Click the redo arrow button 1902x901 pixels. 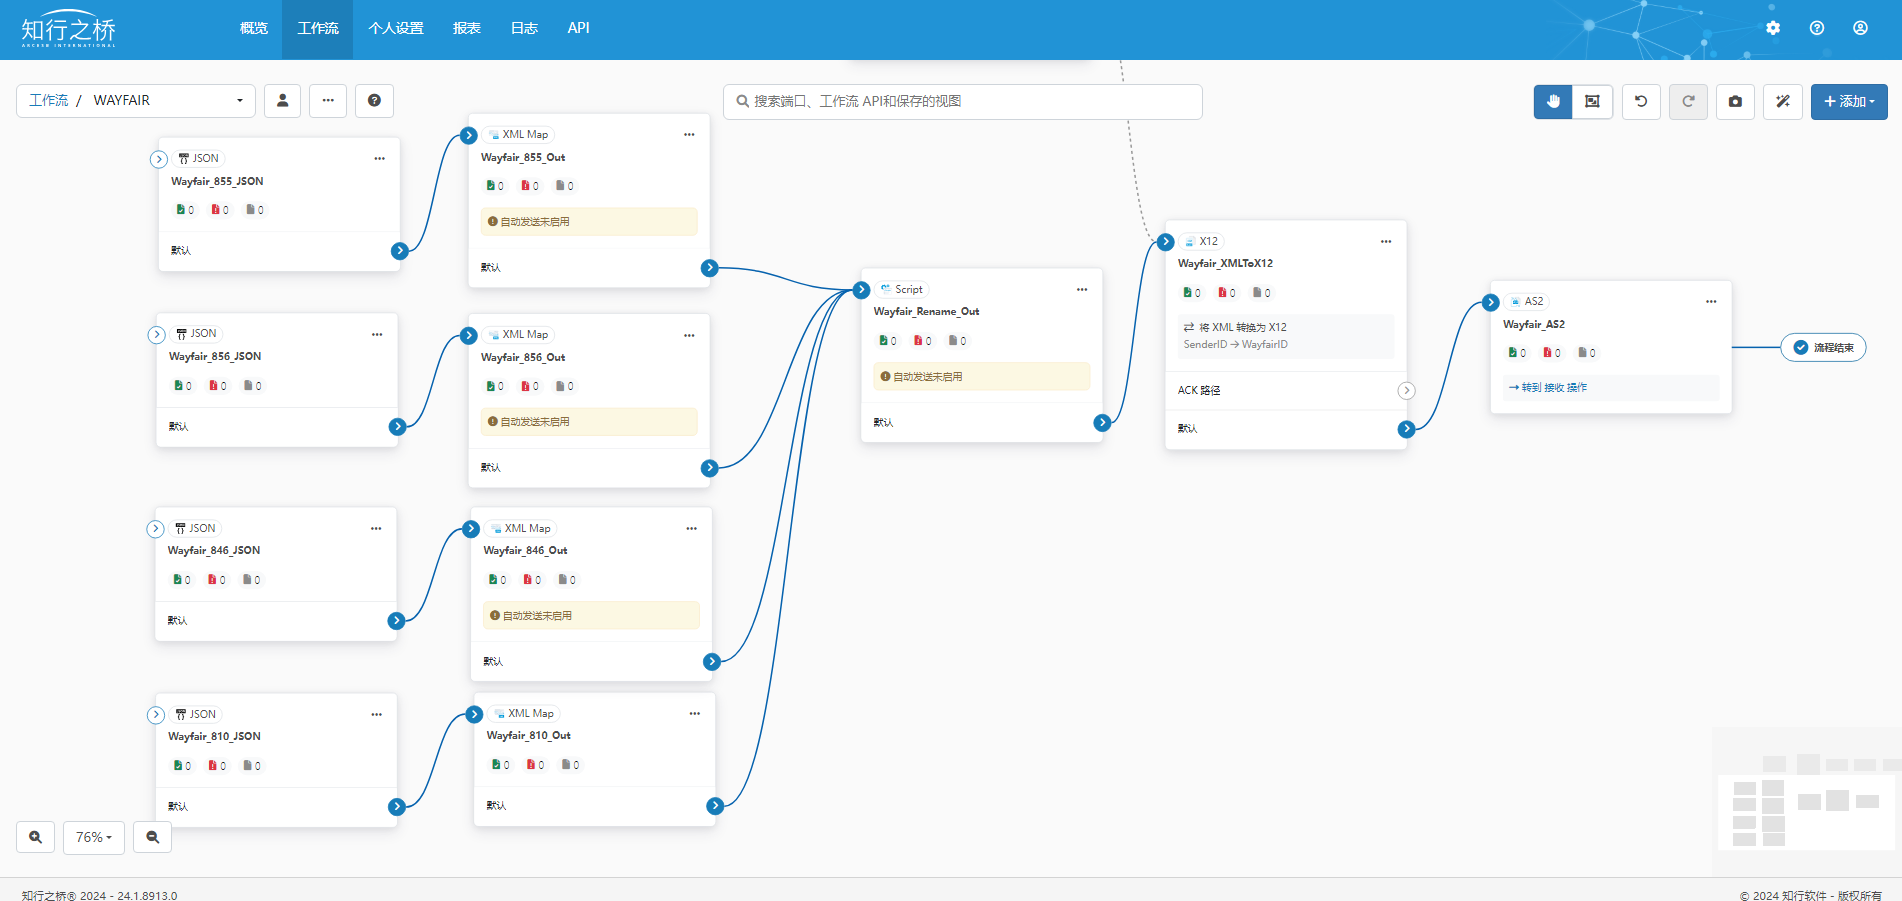(x=1688, y=101)
